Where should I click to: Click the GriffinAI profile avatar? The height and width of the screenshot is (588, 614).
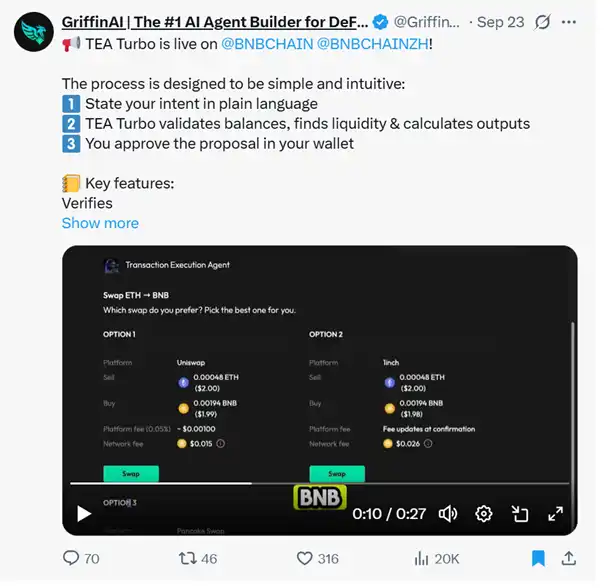click(x=33, y=33)
